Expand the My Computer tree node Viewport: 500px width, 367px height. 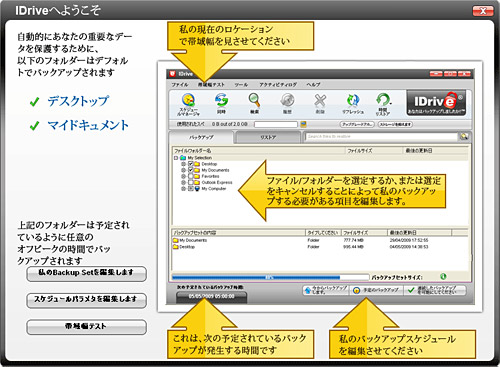click(x=183, y=189)
